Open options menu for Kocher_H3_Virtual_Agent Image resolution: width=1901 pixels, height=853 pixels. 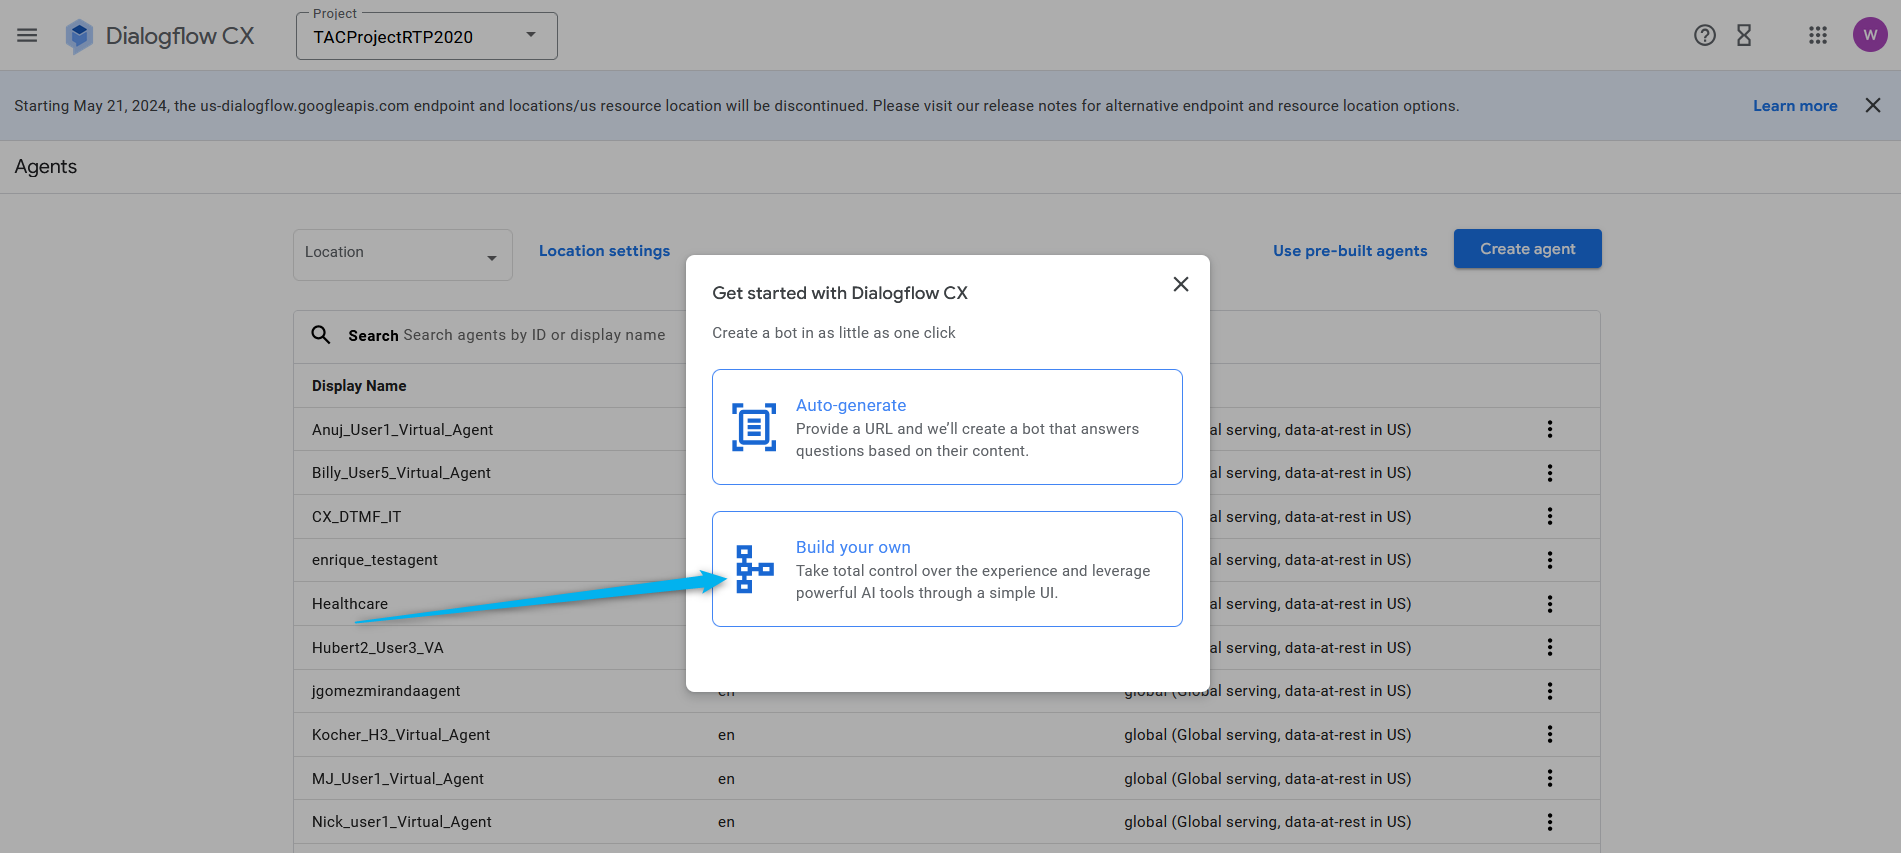point(1550,734)
